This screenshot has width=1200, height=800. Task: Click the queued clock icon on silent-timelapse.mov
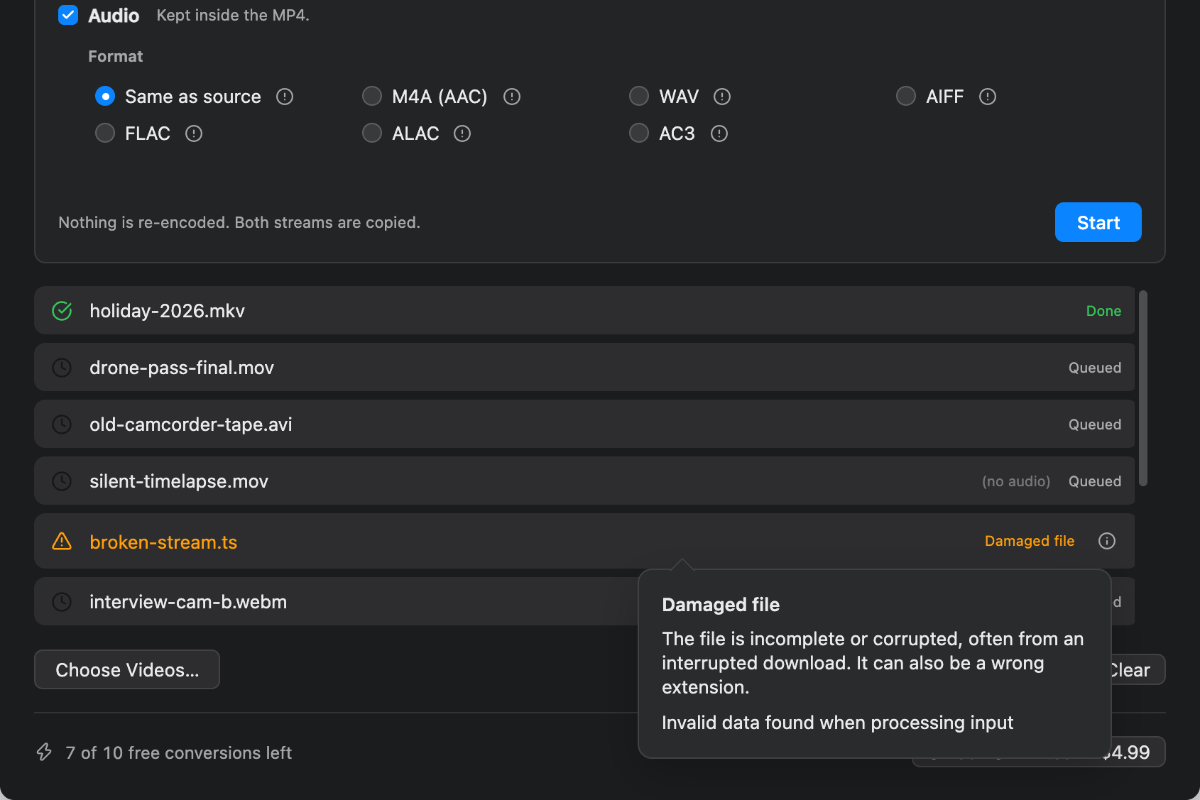62,482
